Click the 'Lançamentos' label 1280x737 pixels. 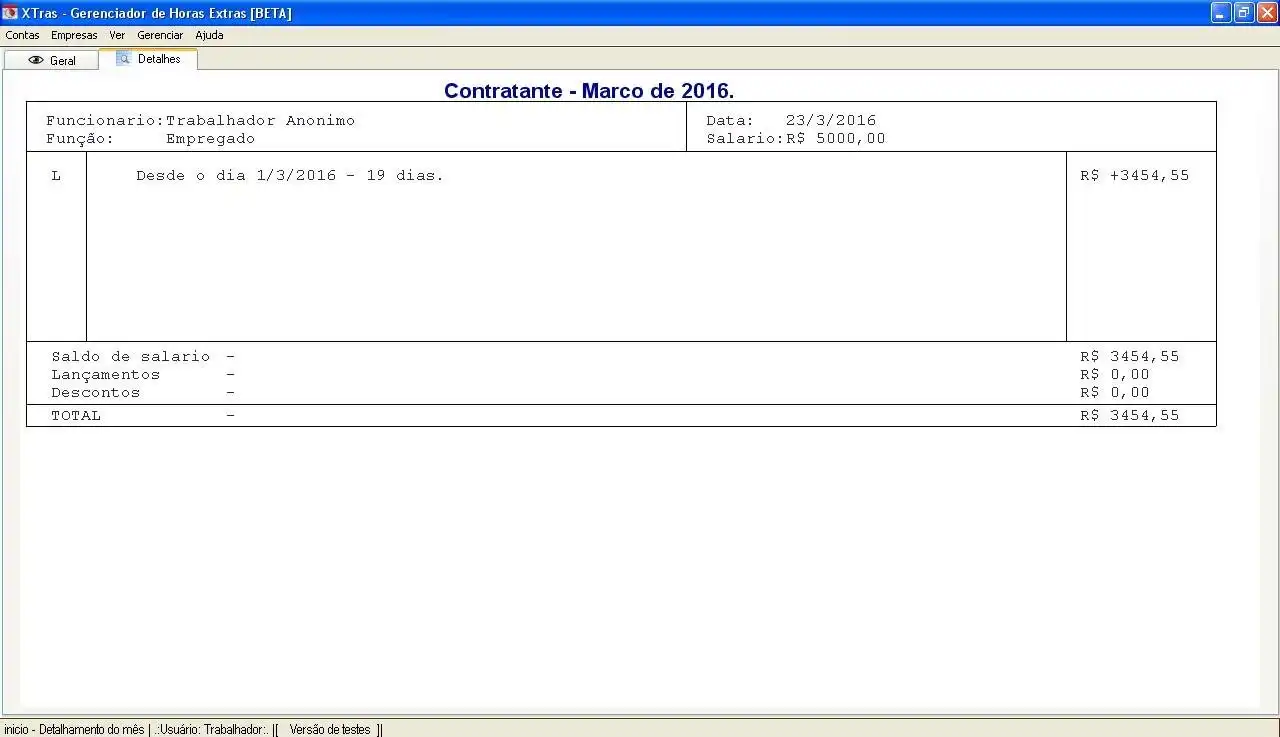106,375
